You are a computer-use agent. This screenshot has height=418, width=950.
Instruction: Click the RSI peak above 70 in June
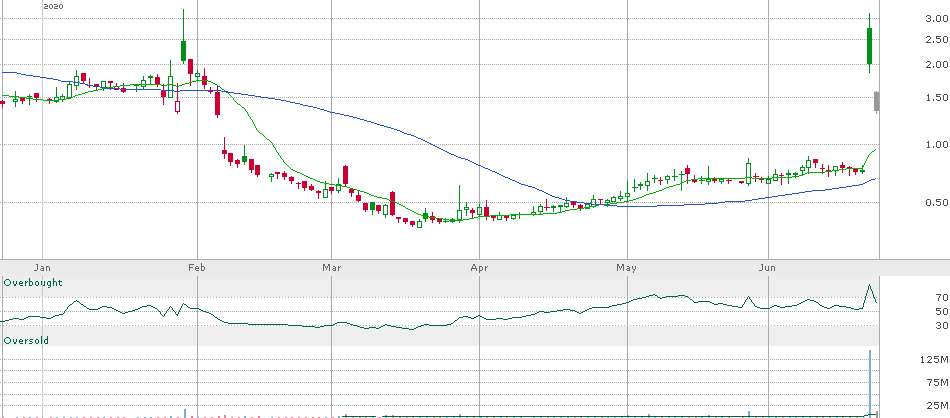[869, 285]
